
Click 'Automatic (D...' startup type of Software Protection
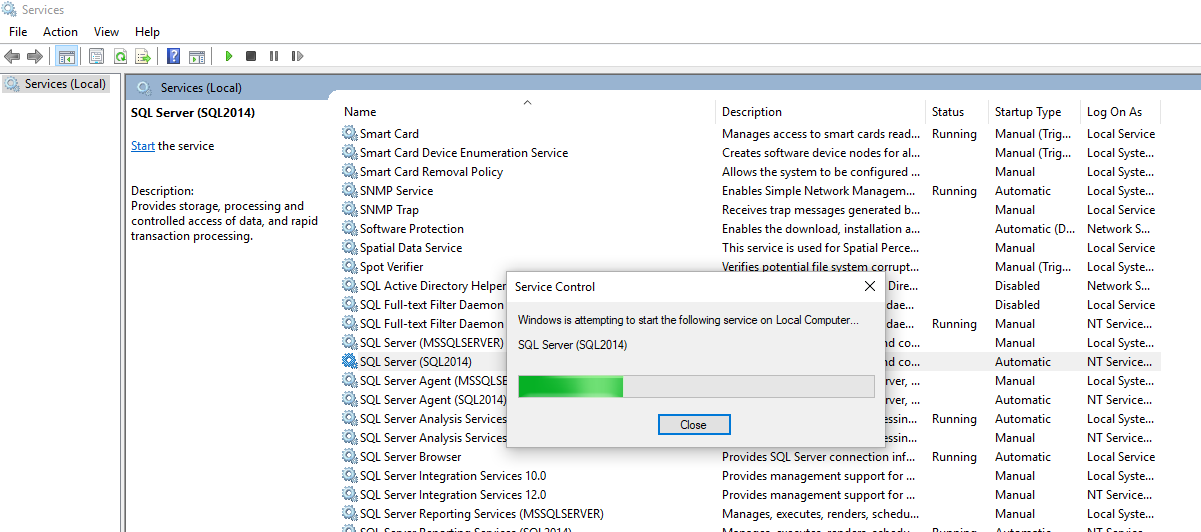[x=1036, y=229]
